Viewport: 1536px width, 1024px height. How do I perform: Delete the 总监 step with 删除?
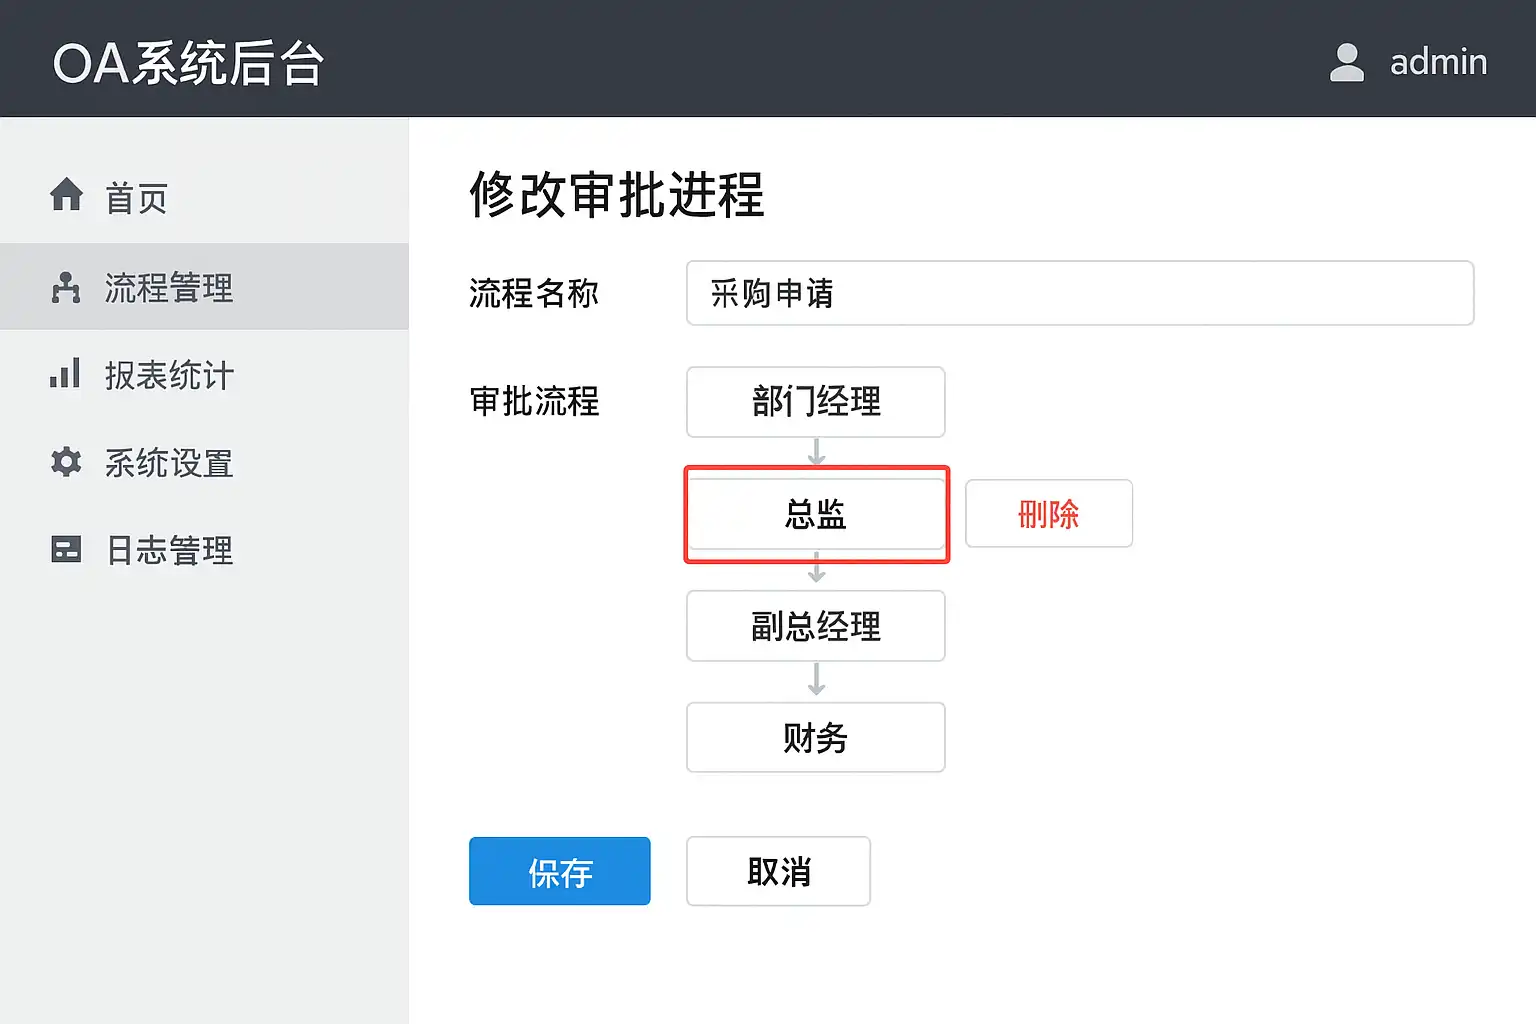(1048, 514)
